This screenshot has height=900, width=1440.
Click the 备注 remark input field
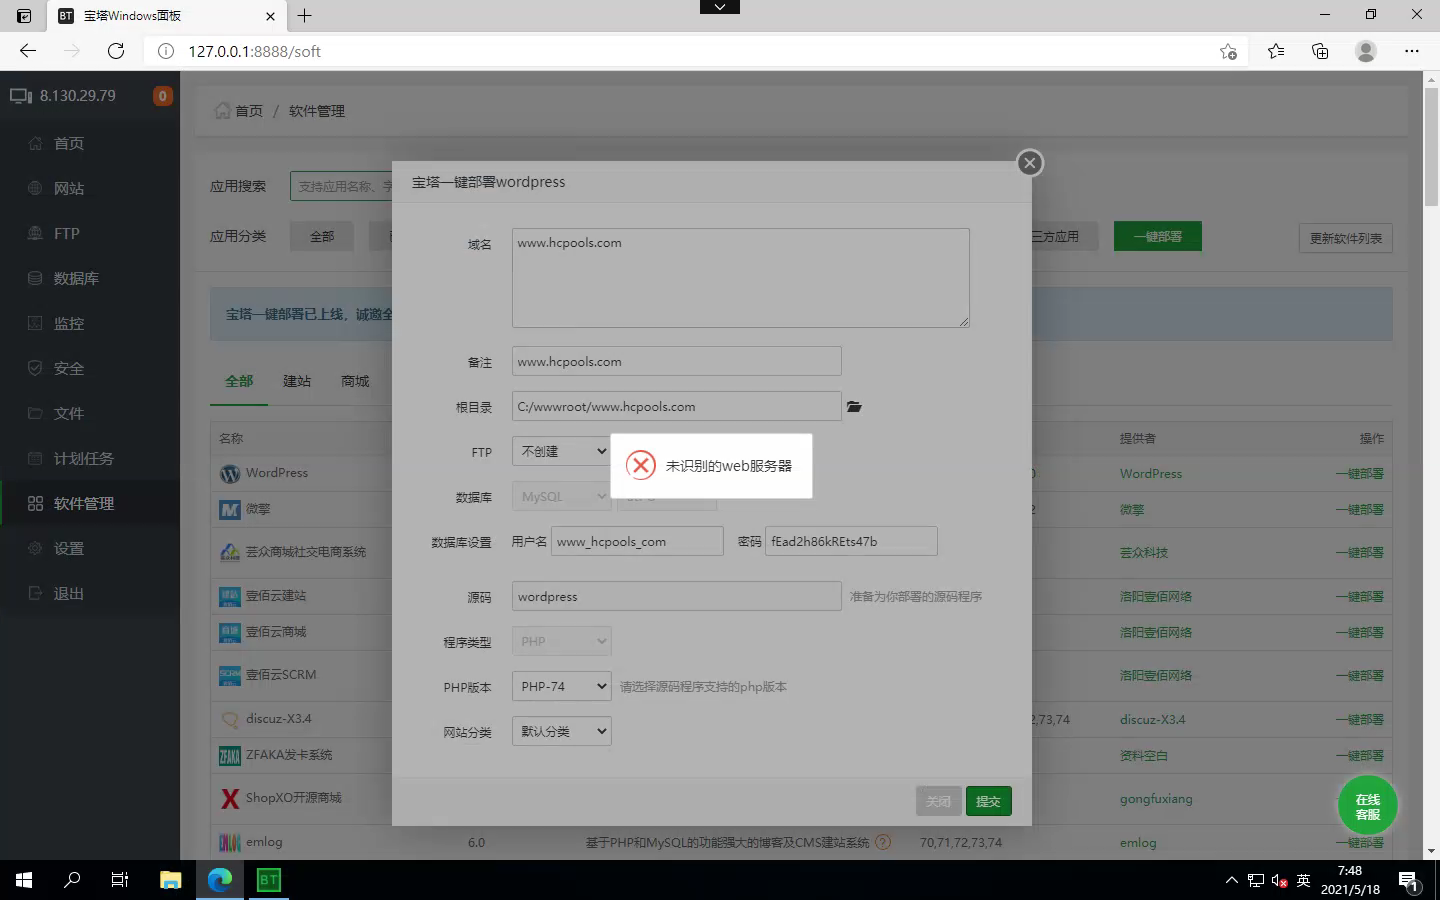(677, 361)
